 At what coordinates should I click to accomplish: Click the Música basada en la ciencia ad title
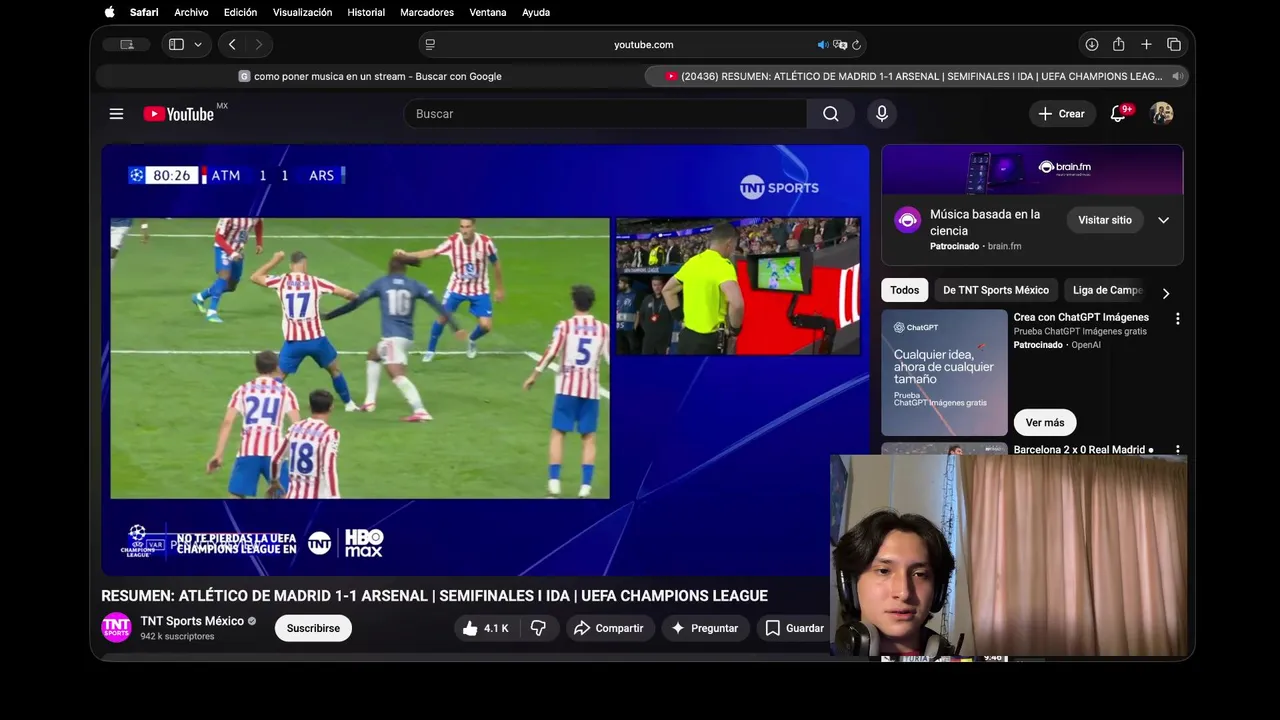(x=985, y=222)
